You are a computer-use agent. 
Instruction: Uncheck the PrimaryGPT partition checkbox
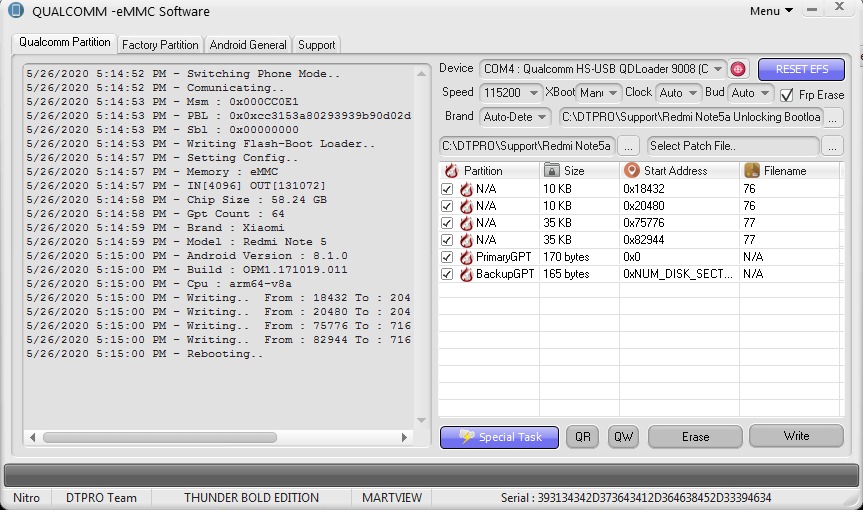447,257
